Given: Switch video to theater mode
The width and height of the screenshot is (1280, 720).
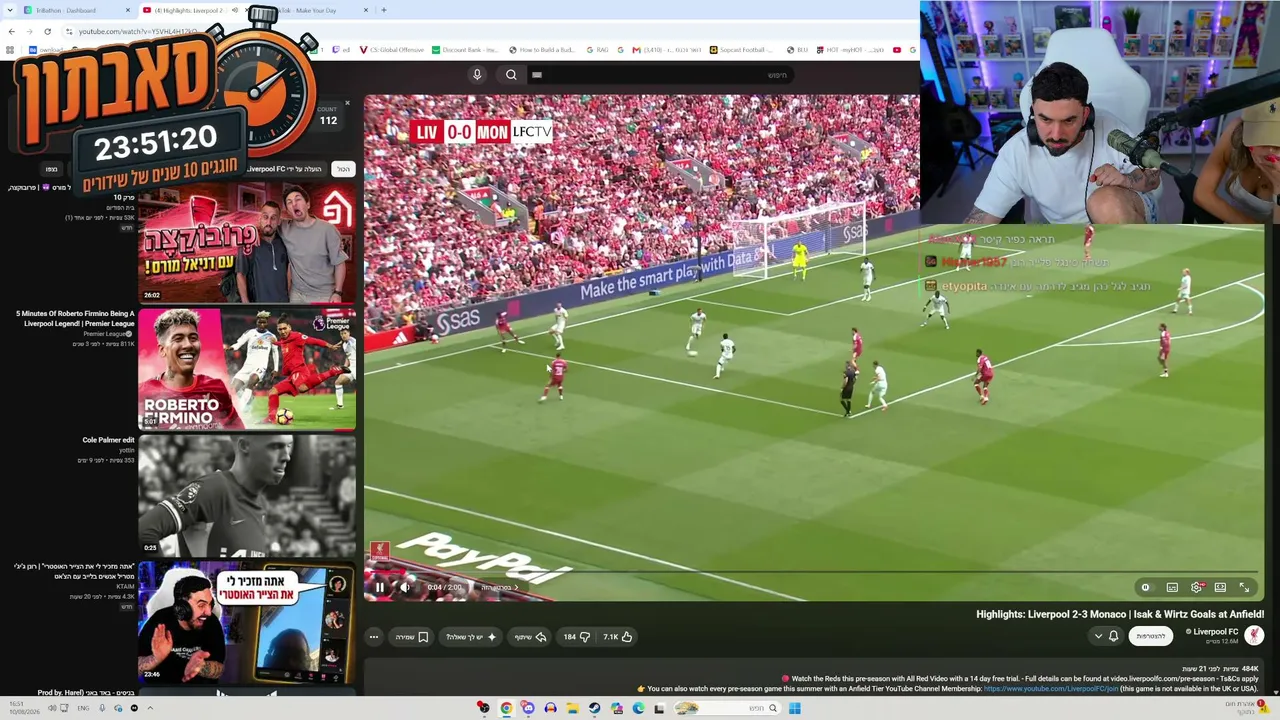Looking at the screenshot, I should point(1220,587).
